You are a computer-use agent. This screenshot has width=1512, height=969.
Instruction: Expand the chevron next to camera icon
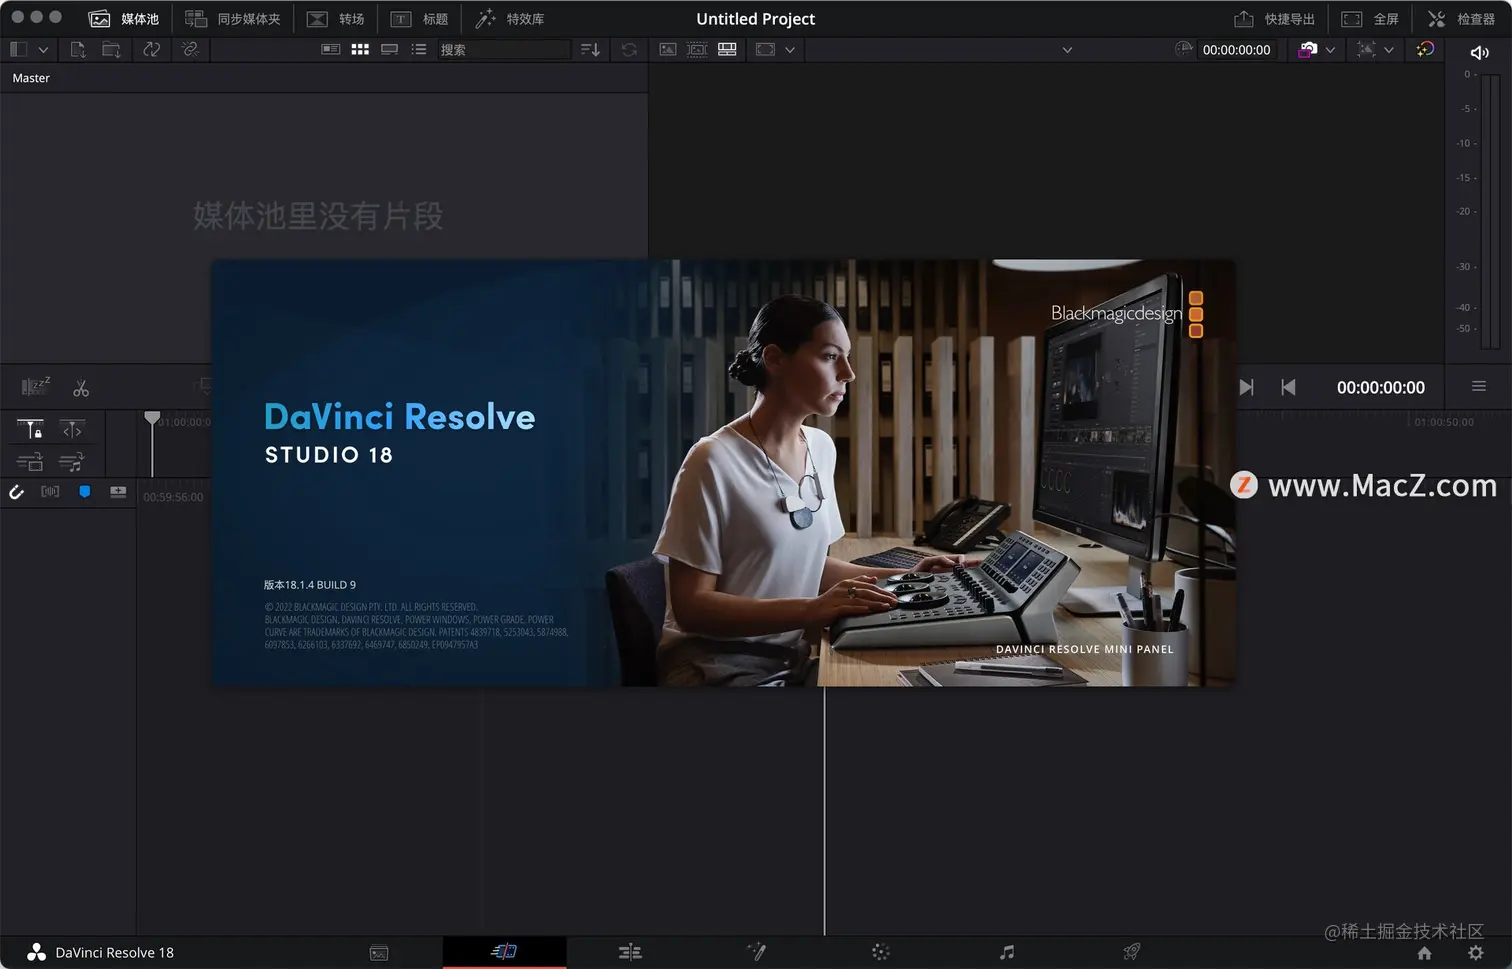1330,50
